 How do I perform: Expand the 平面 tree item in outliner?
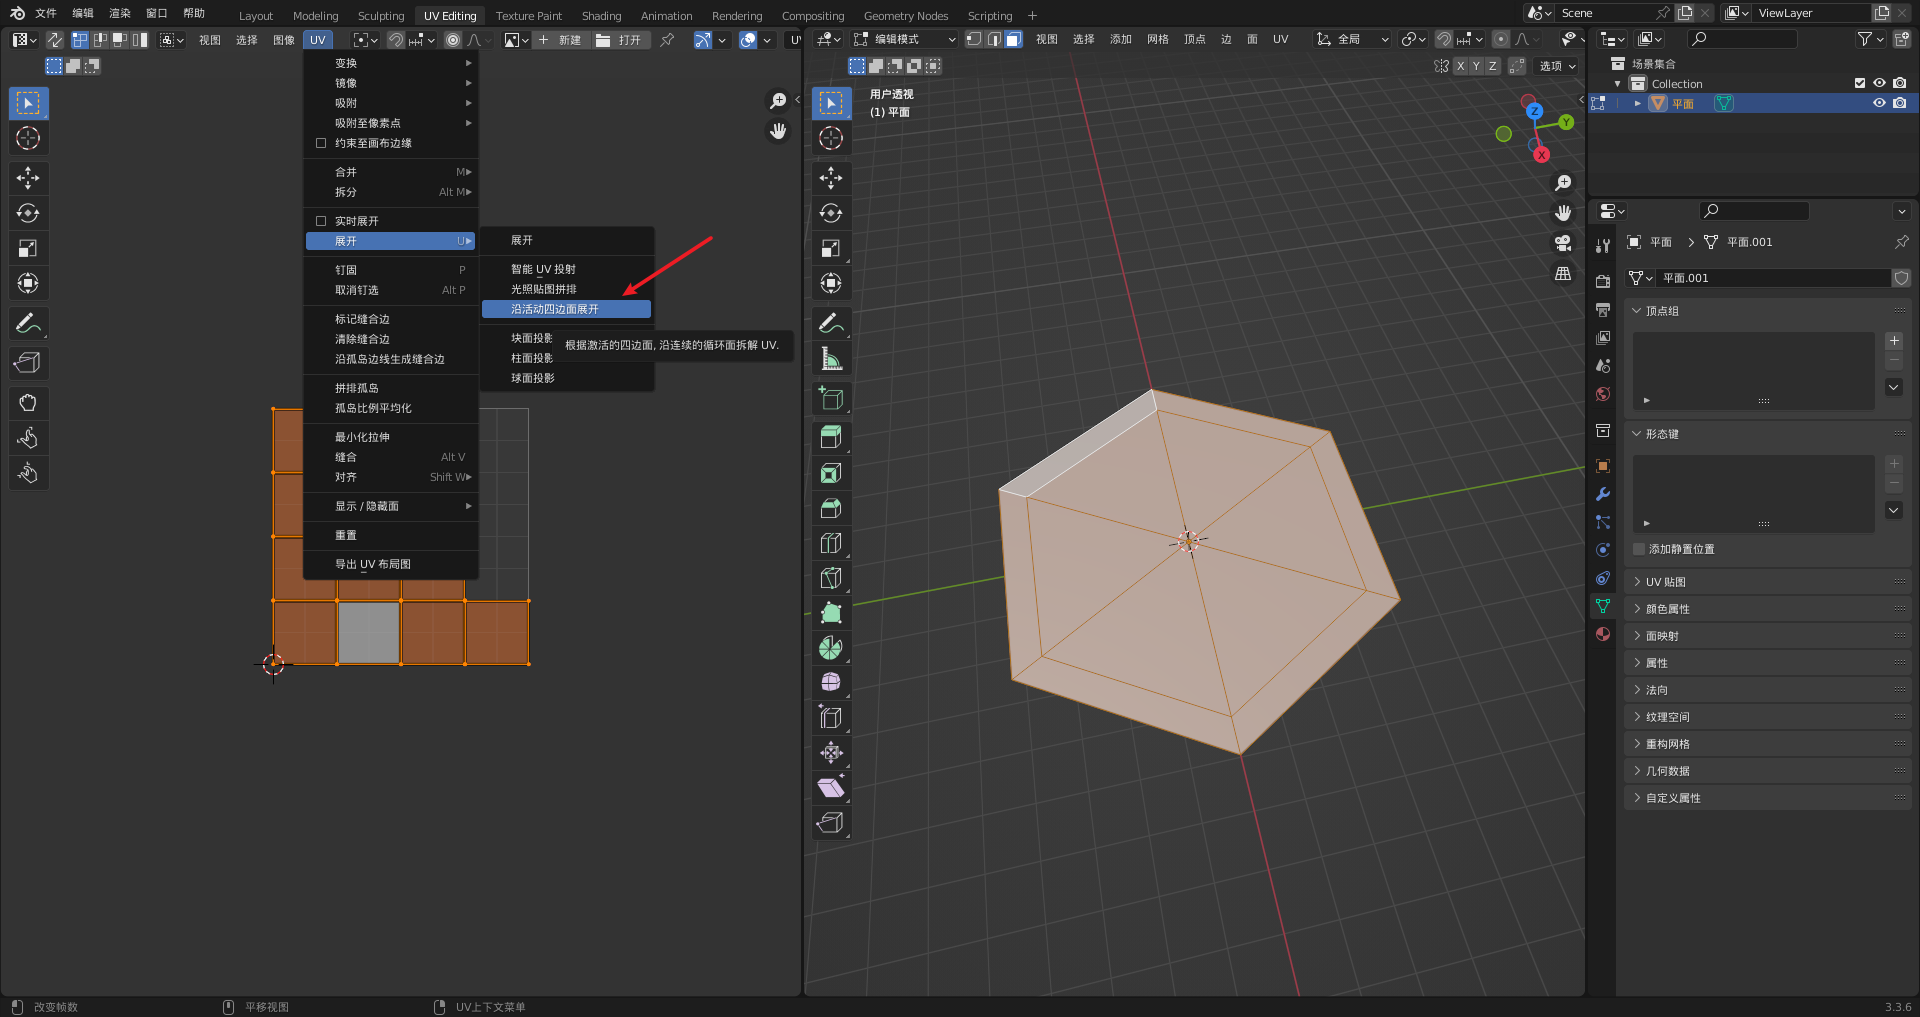pos(1637,103)
